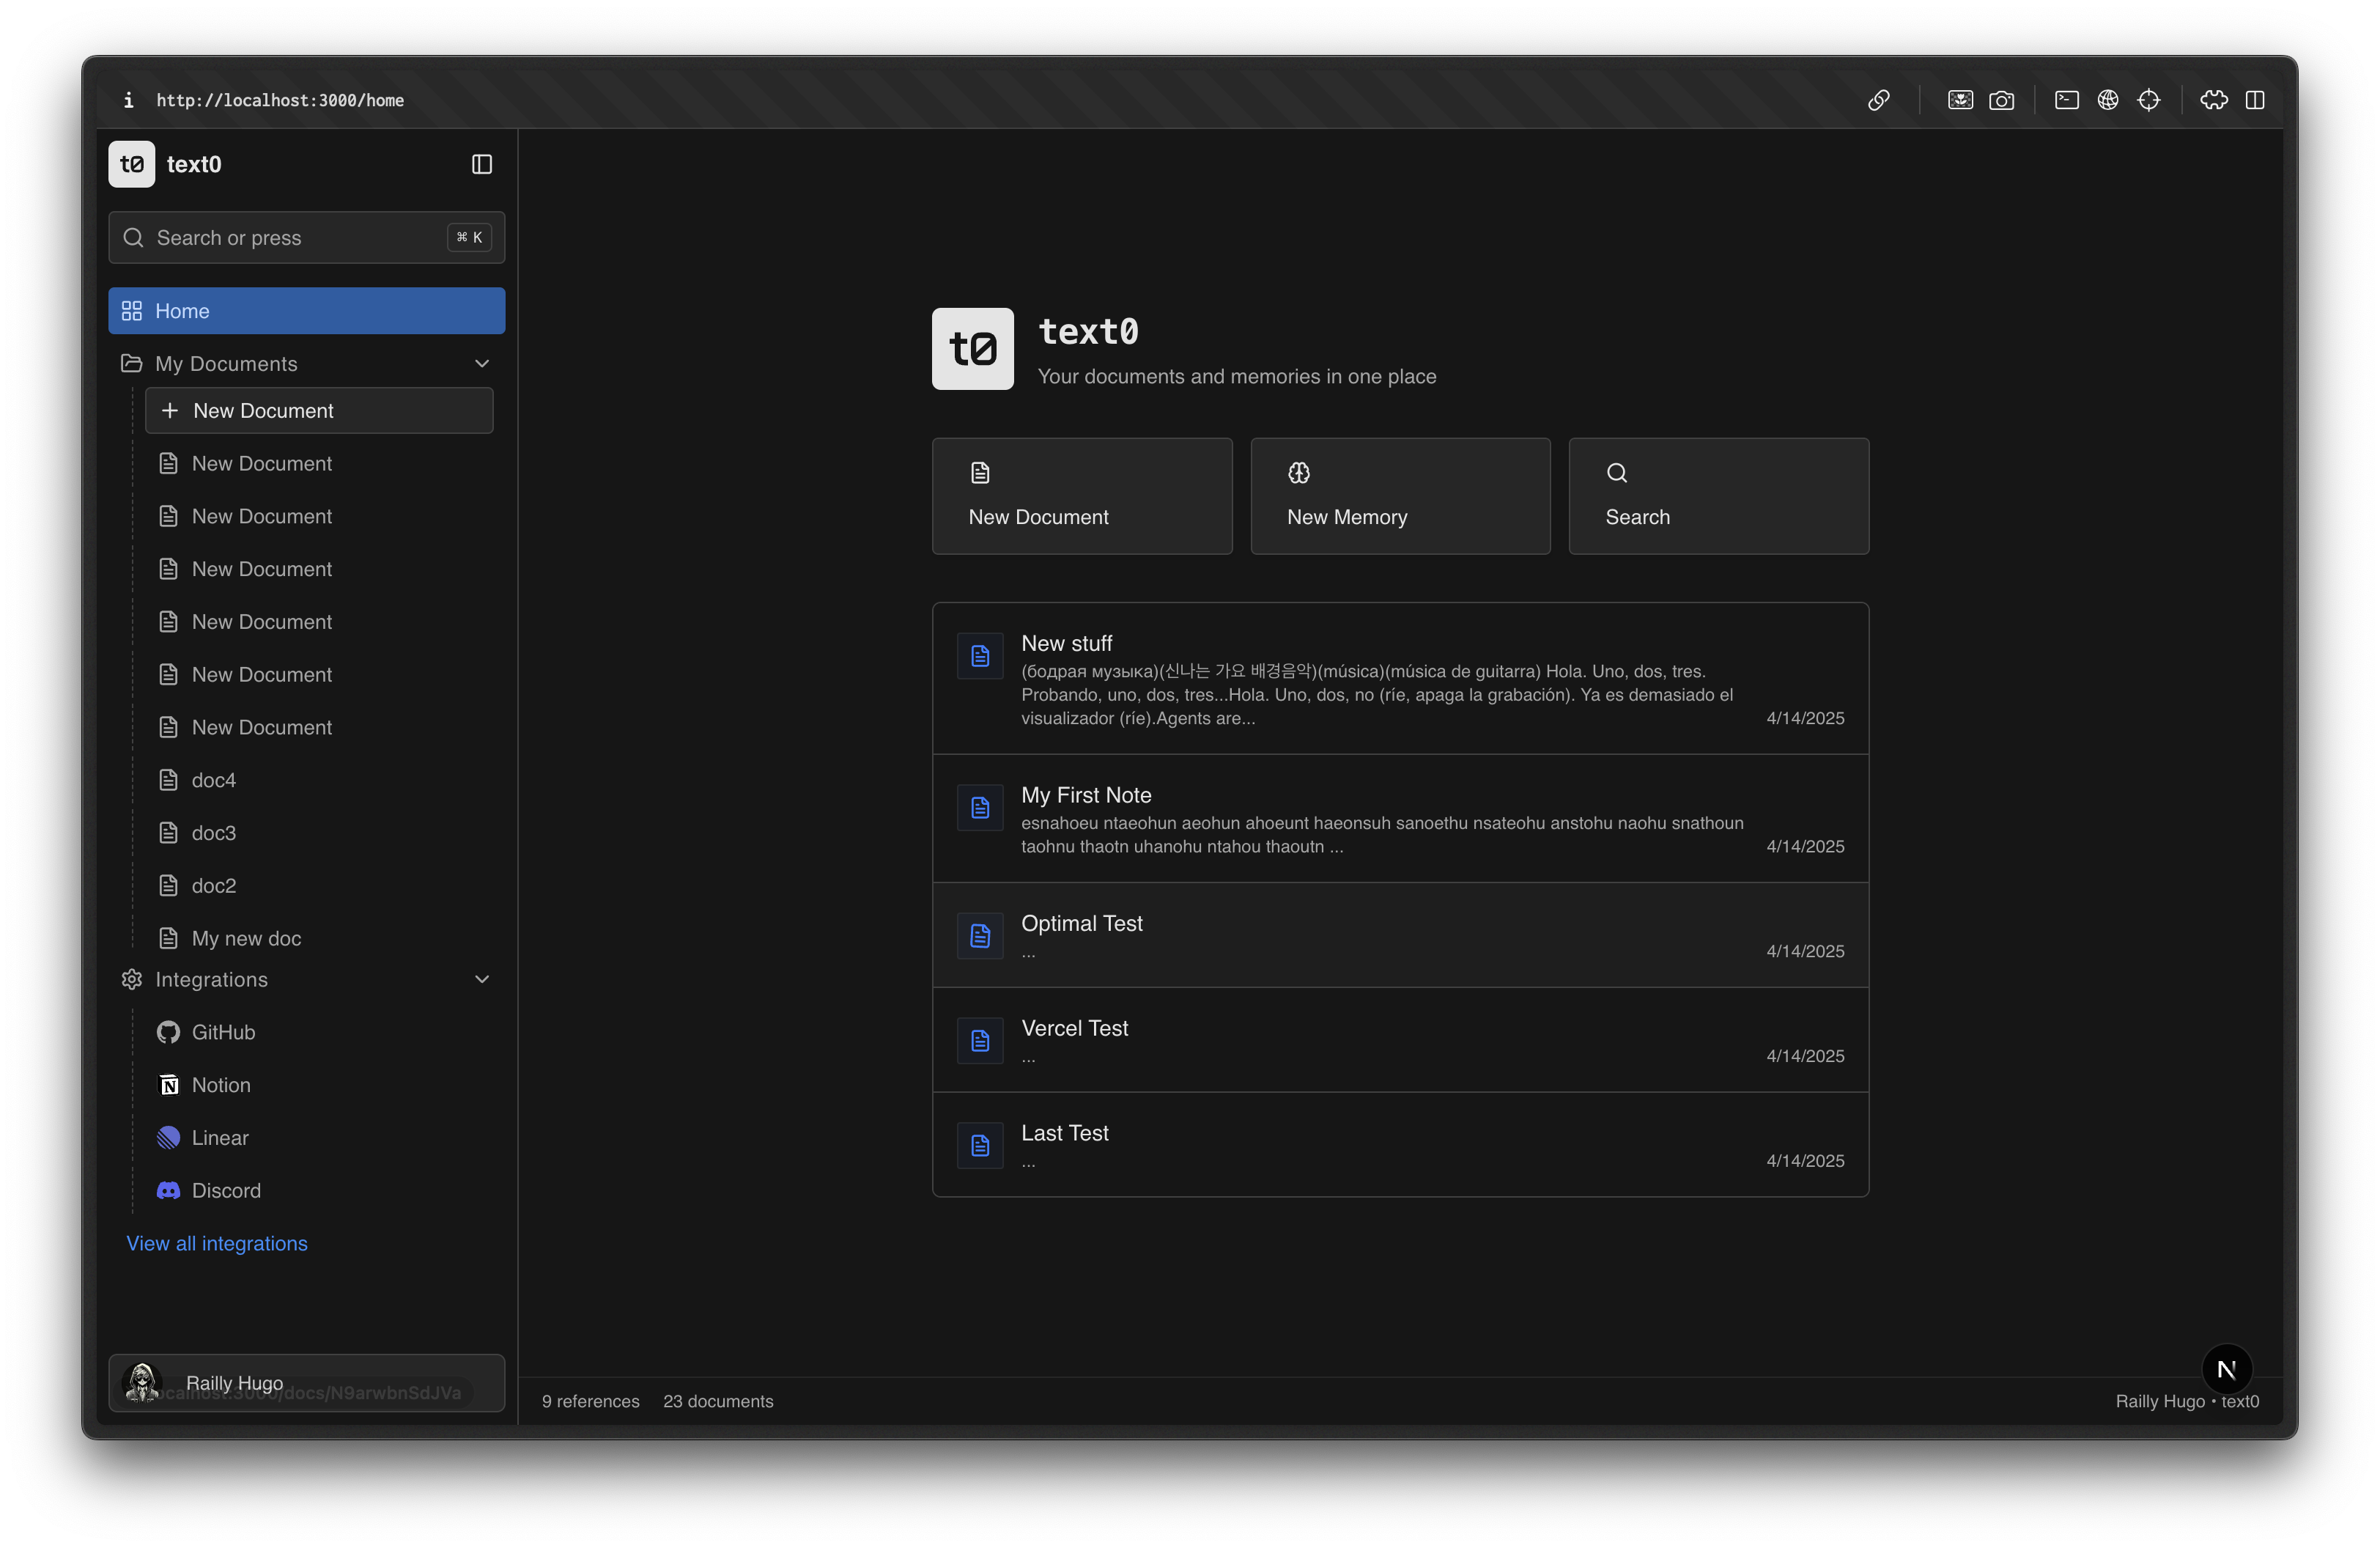Image resolution: width=2380 pixels, height=1548 pixels.
Task: Click the New Memory card
Action: pos(1399,496)
